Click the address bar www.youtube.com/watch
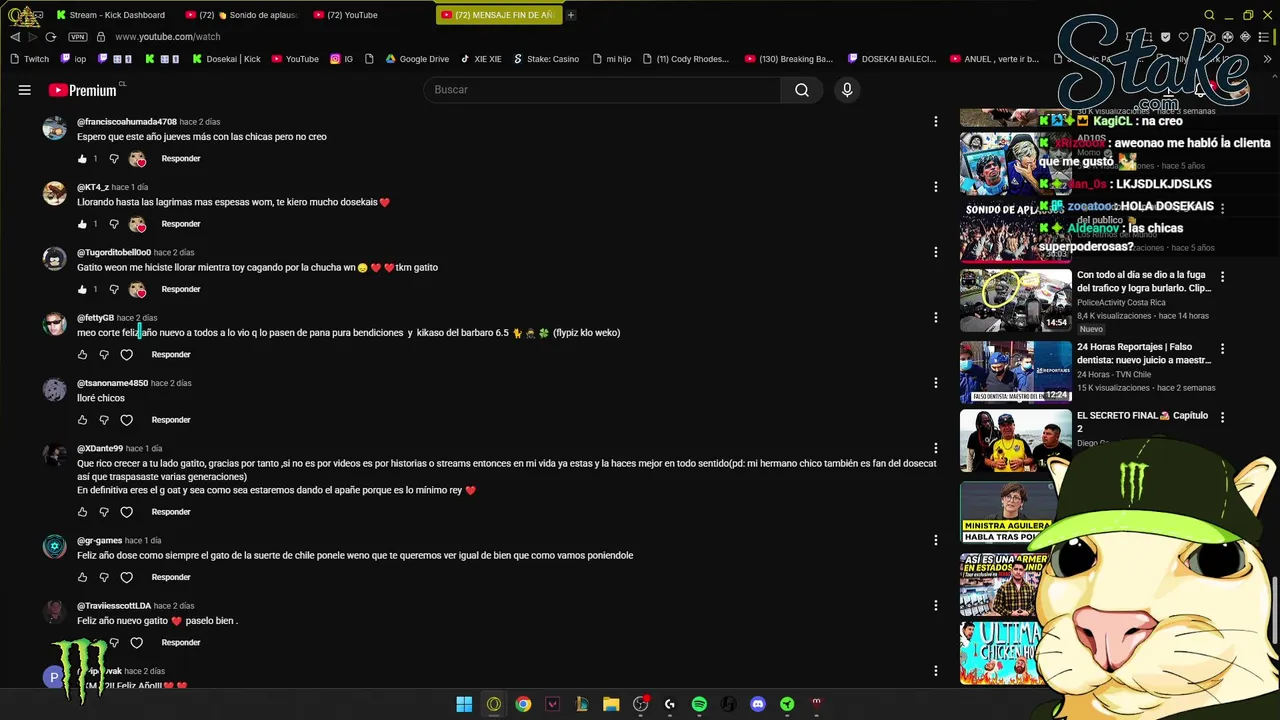This screenshot has height=720, width=1280. click(167, 37)
